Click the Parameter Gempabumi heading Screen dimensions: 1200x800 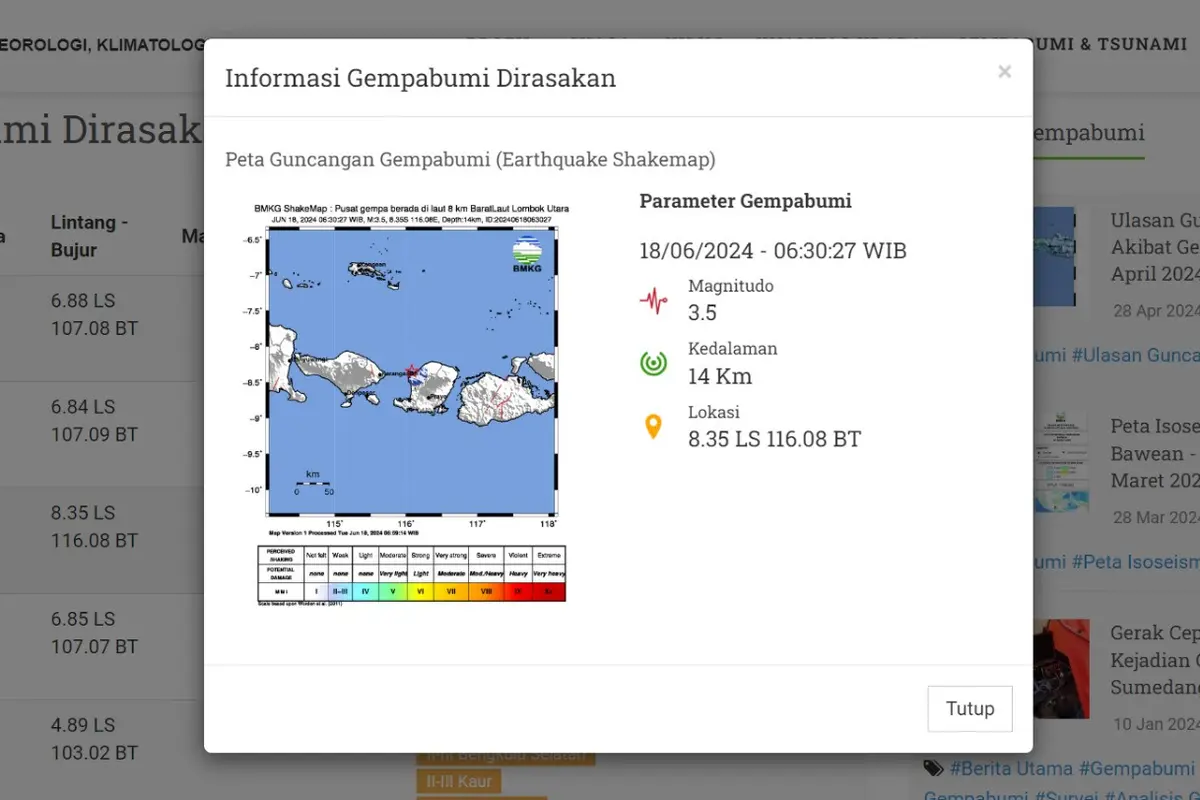pos(746,201)
